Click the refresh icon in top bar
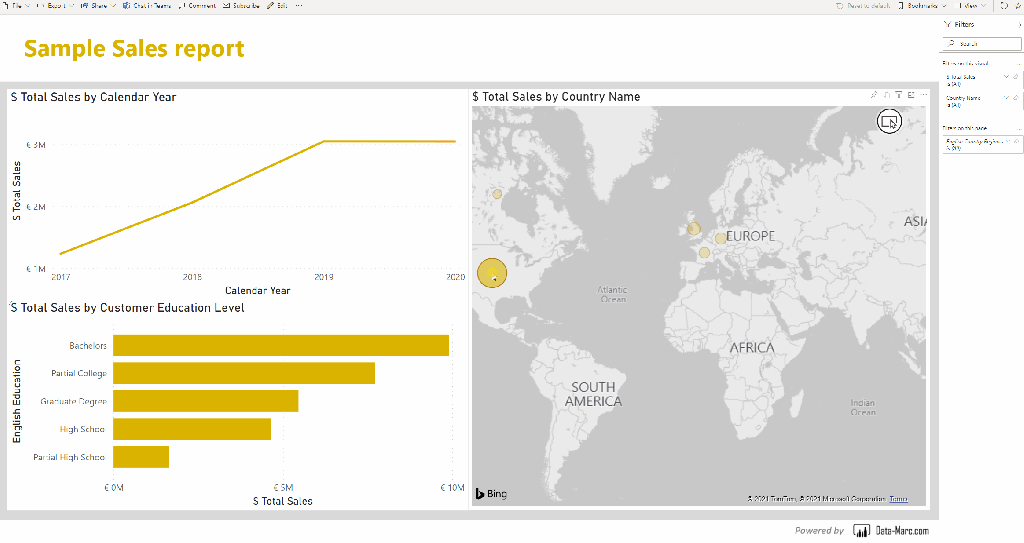Screen dimensions: 1024x543 point(1003,6)
